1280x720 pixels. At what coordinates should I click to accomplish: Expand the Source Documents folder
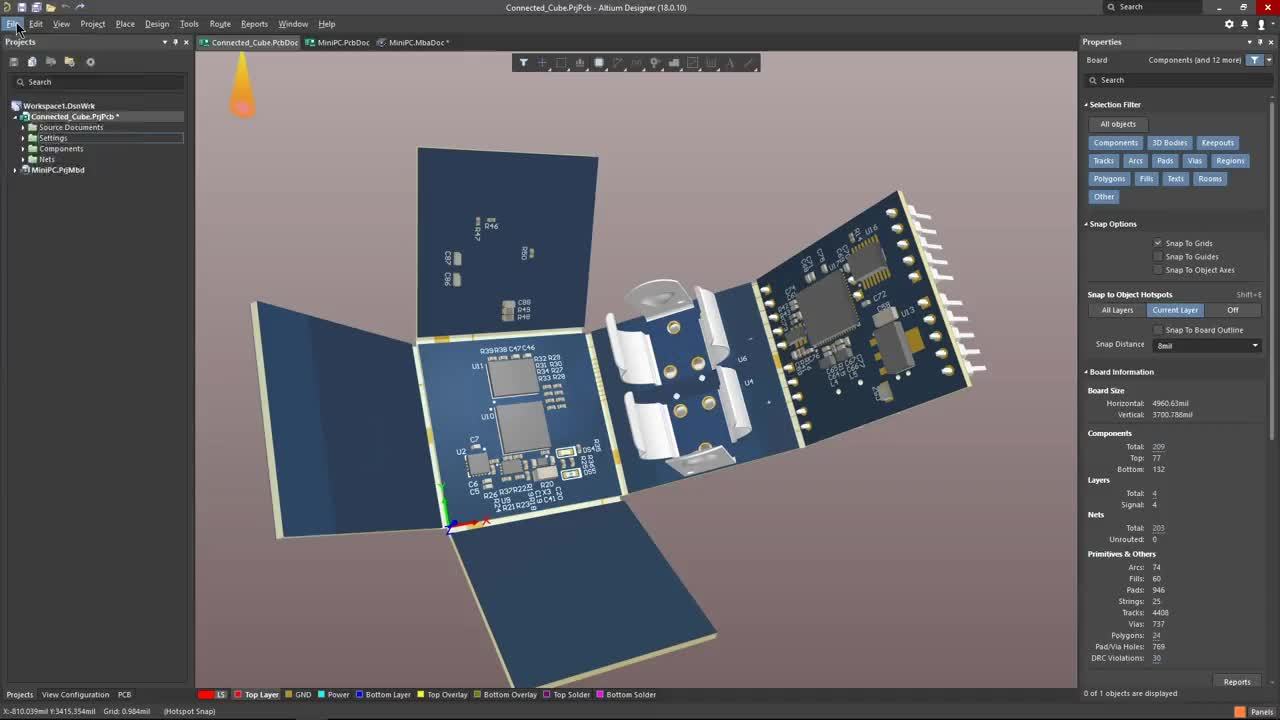[x=23, y=127]
